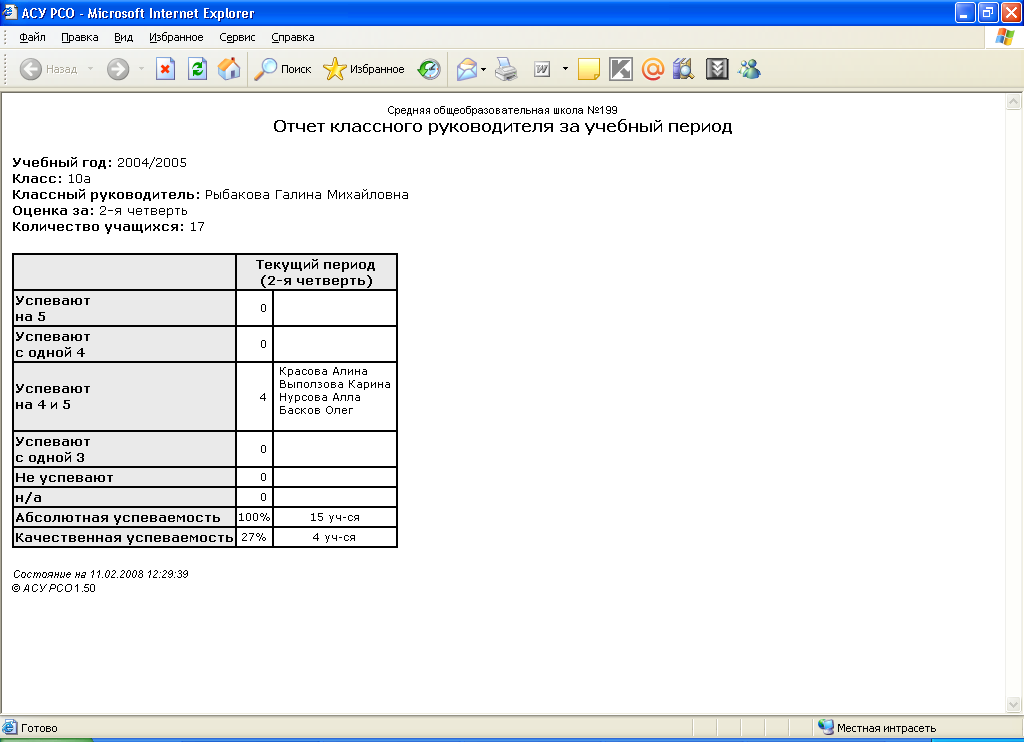The width and height of the screenshot is (1024, 742).
Task: Click the yellow note icon
Action: point(589,69)
